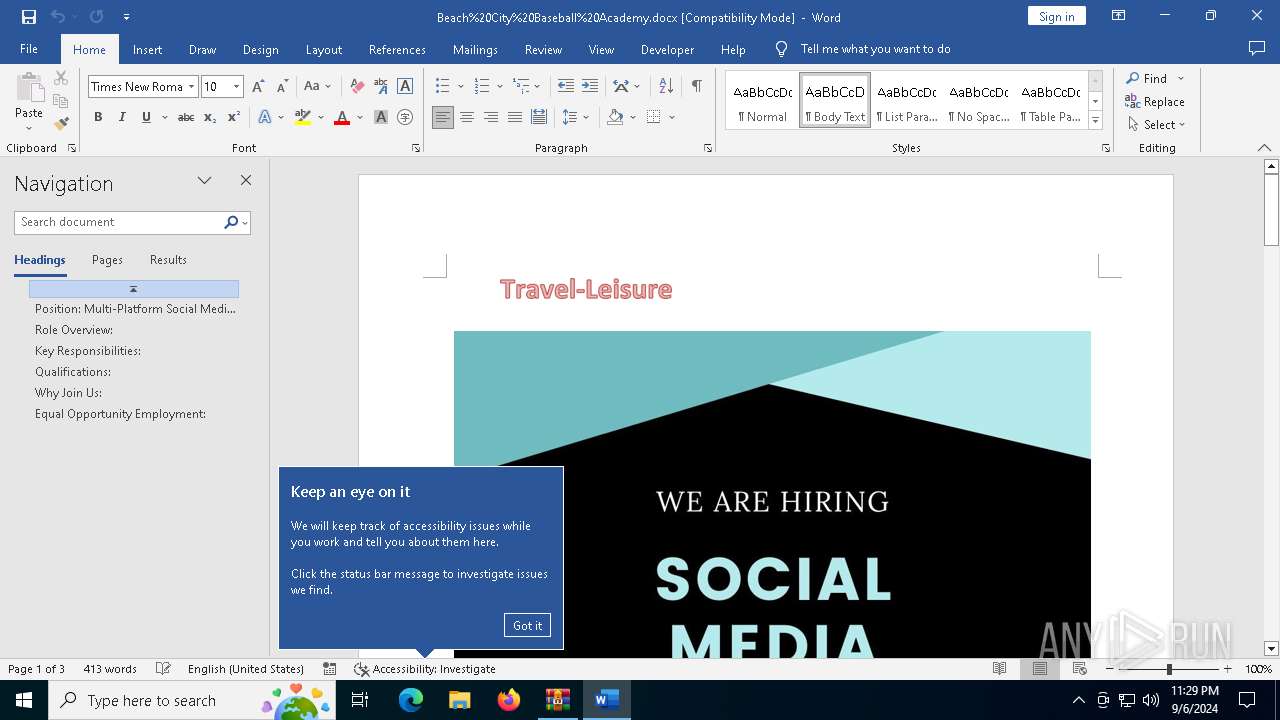Center align the paragraph
The image size is (1280, 720).
tap(467, 117)
